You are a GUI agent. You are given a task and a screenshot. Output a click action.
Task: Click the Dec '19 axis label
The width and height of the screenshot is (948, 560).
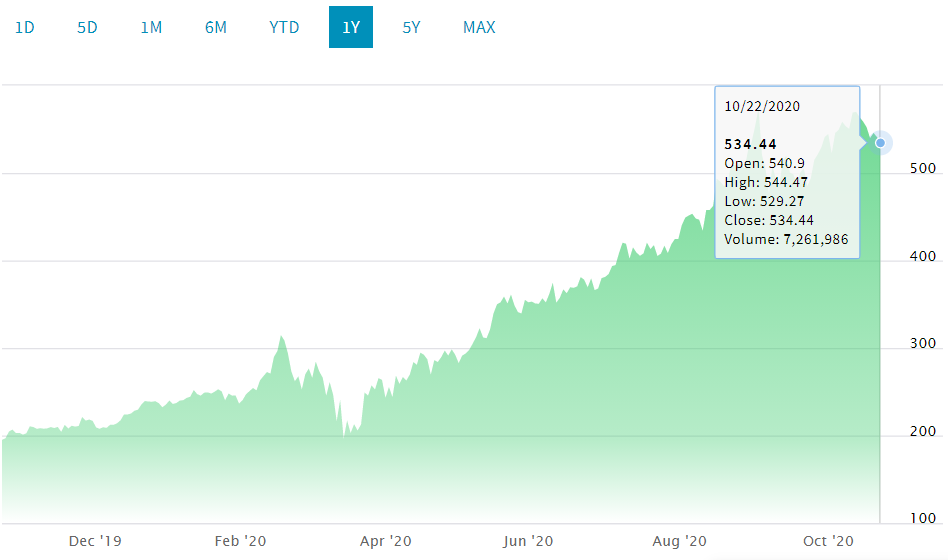(95, 541)
